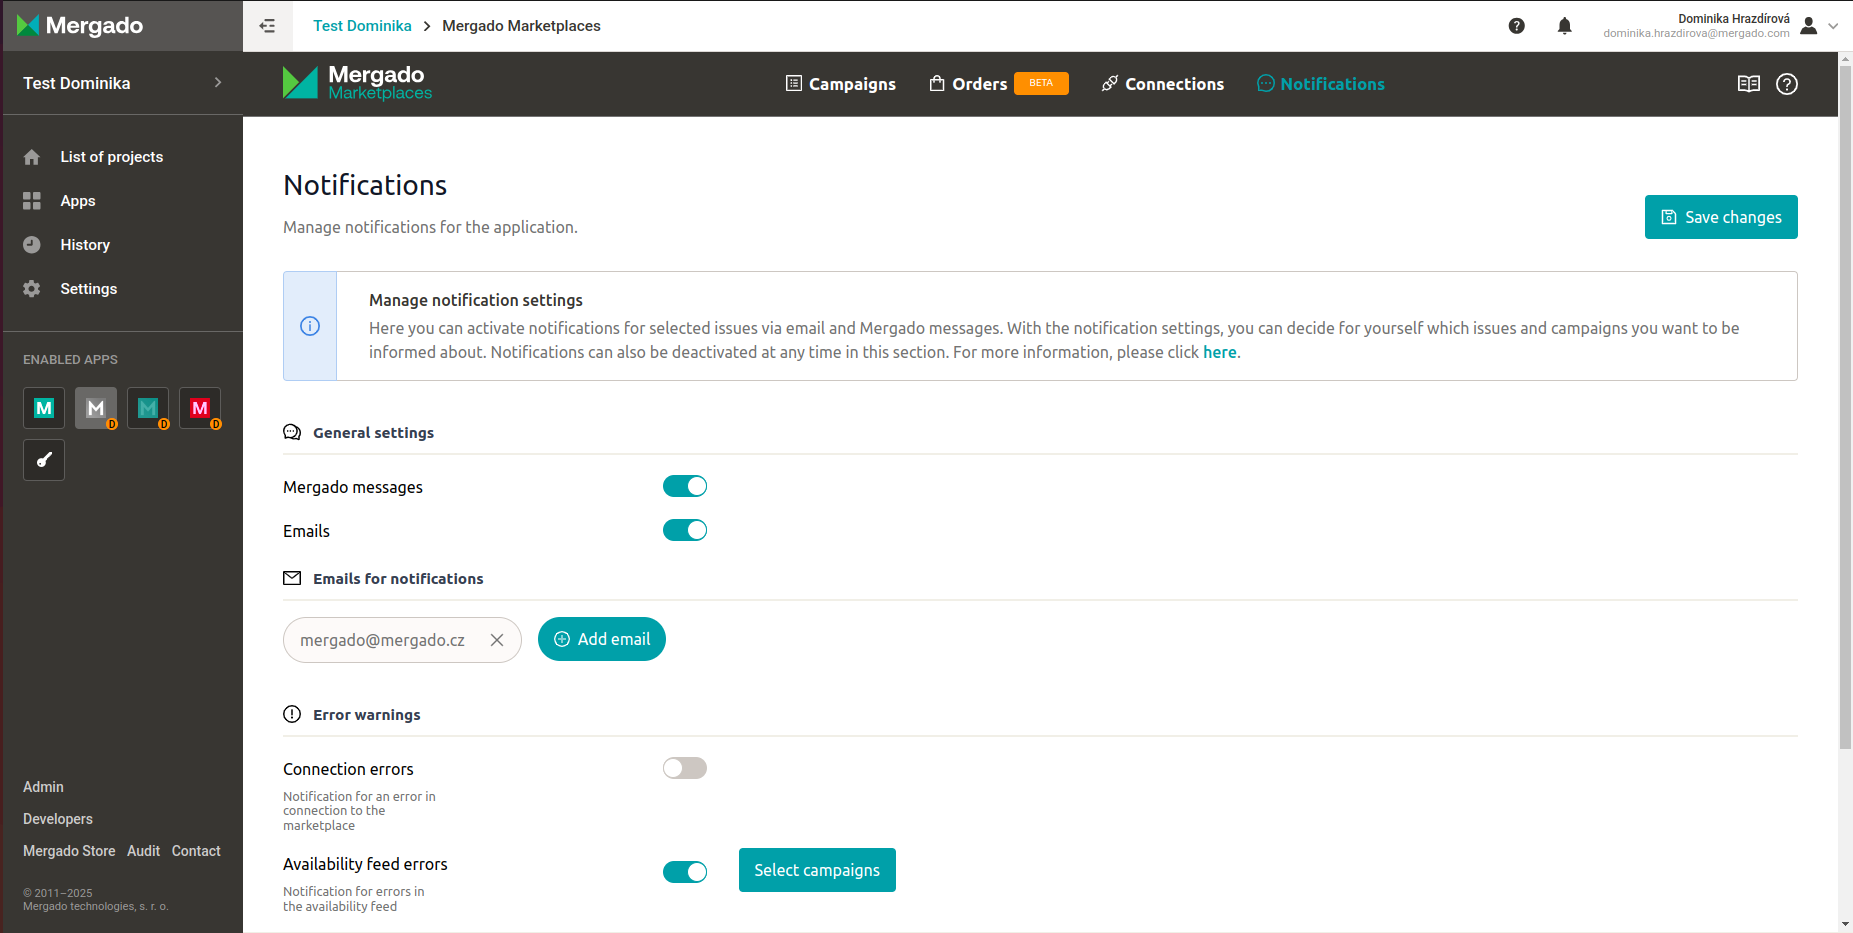Image resolution: width=1853 pixels, height=933 pixels.
Task: Follow the 'here' link for more information
Action: [1219, 352]
